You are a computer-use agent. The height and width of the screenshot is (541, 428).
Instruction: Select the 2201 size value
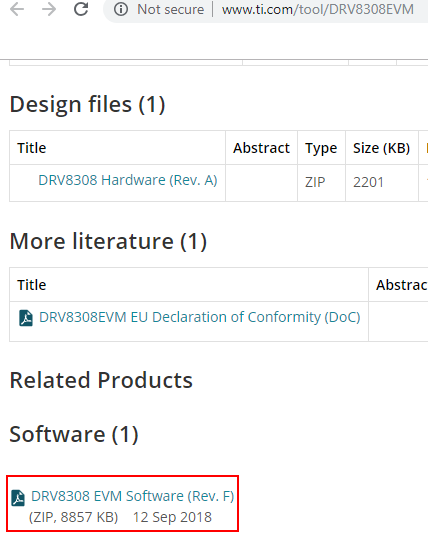click(x=368, y=182)
